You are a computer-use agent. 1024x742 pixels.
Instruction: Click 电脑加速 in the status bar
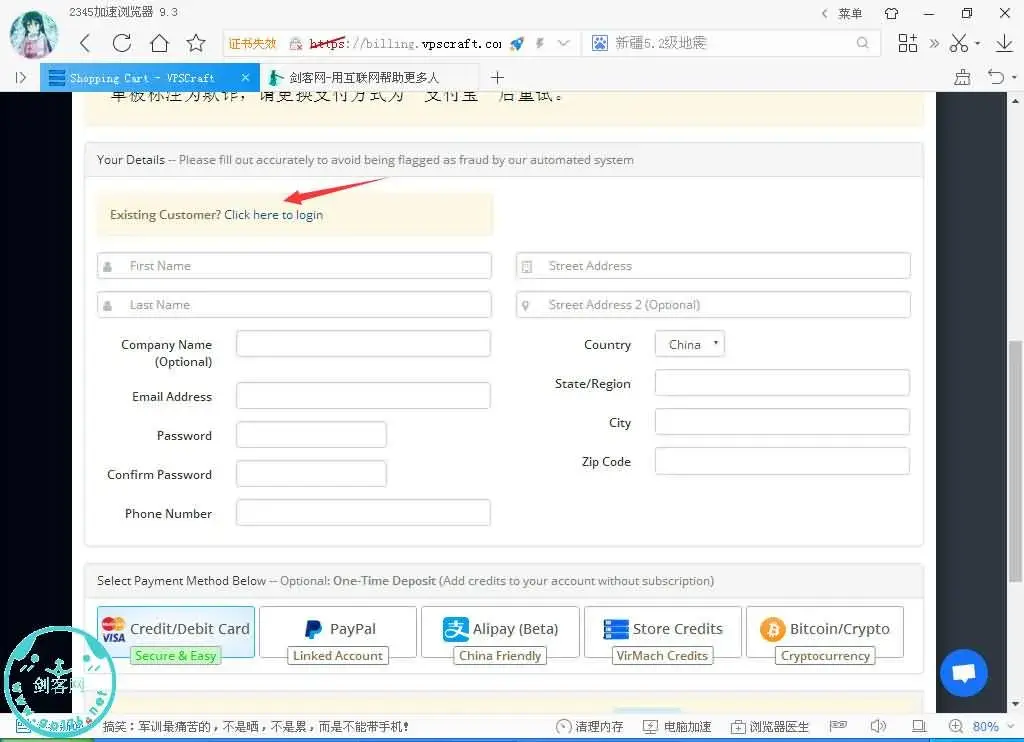pos(677,726)
